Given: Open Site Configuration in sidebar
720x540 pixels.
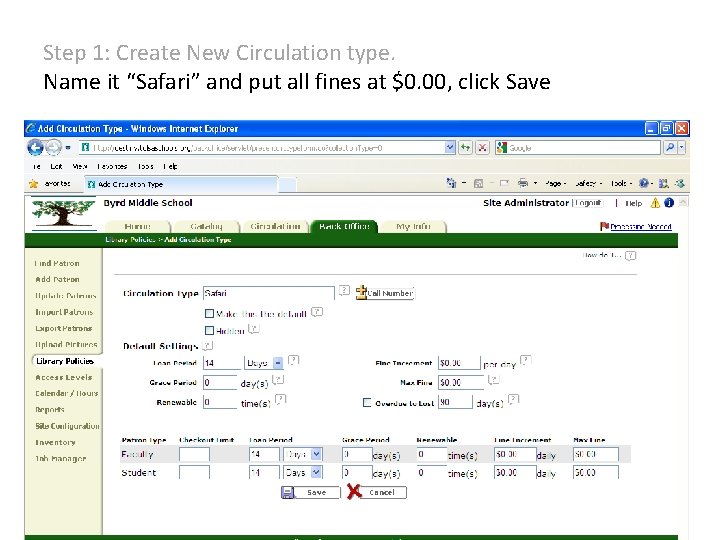Looking at the screenshot, I should 68,426.
